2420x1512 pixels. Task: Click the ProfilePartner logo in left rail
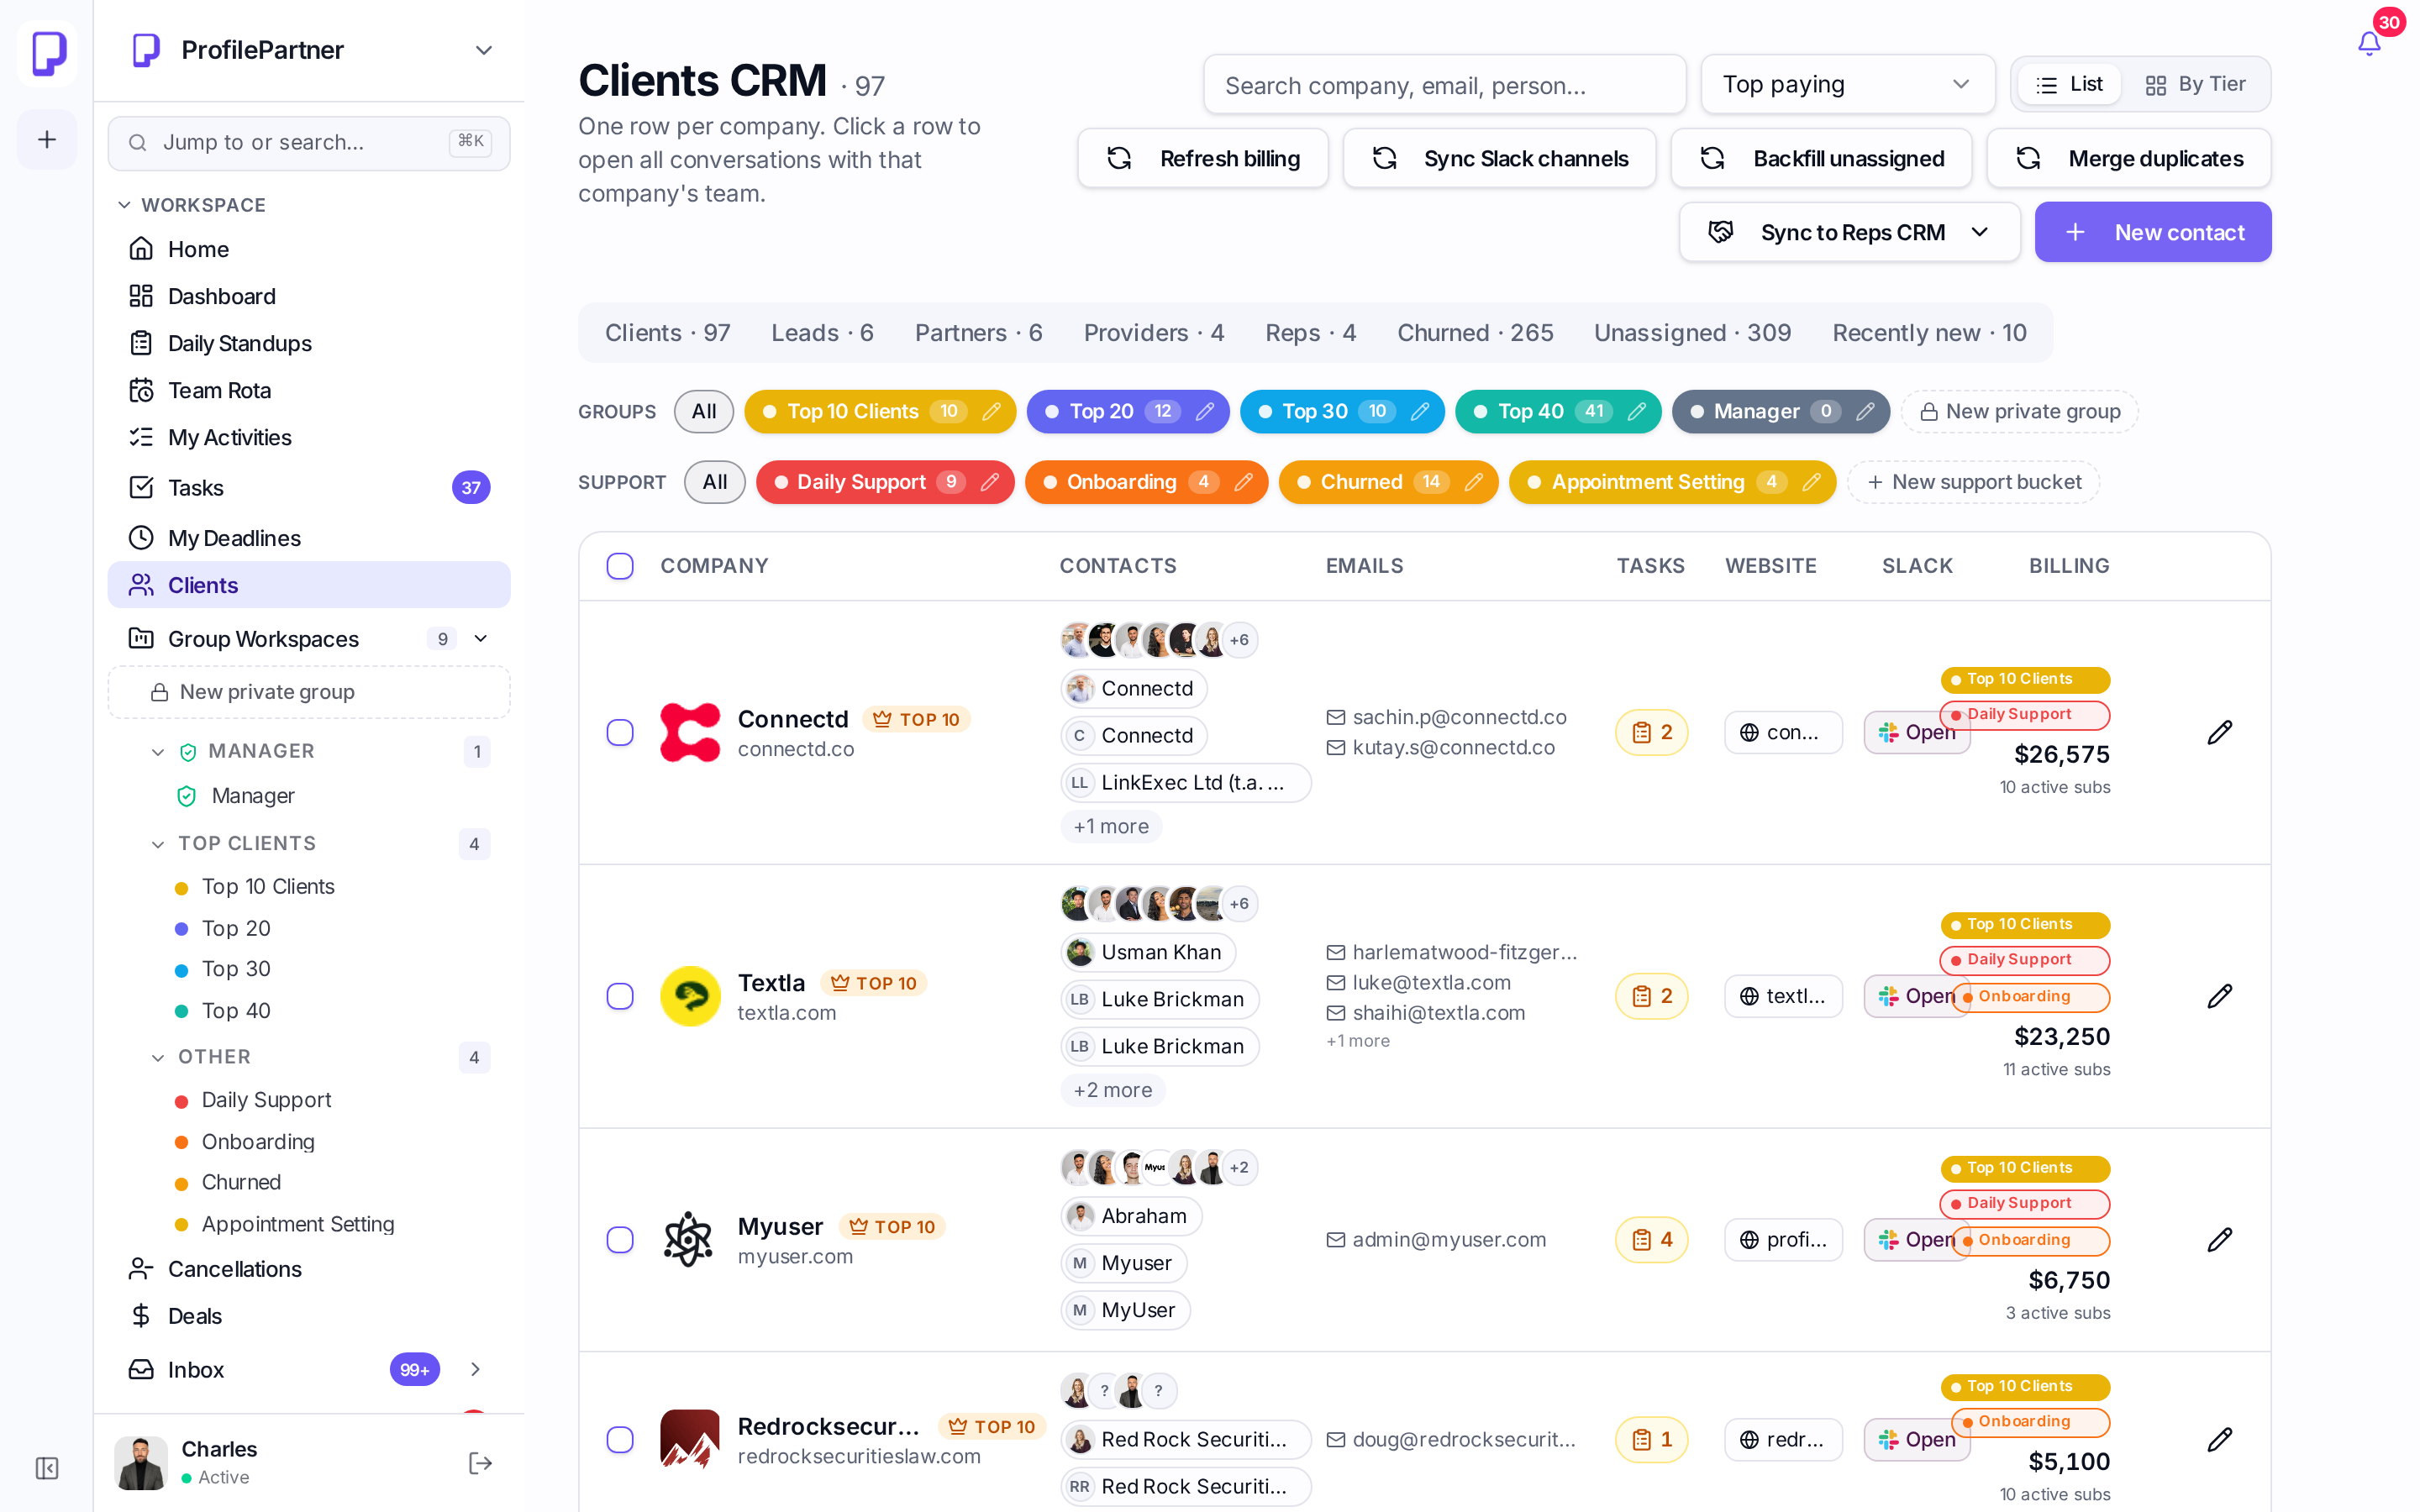click(x=47, y=52)
